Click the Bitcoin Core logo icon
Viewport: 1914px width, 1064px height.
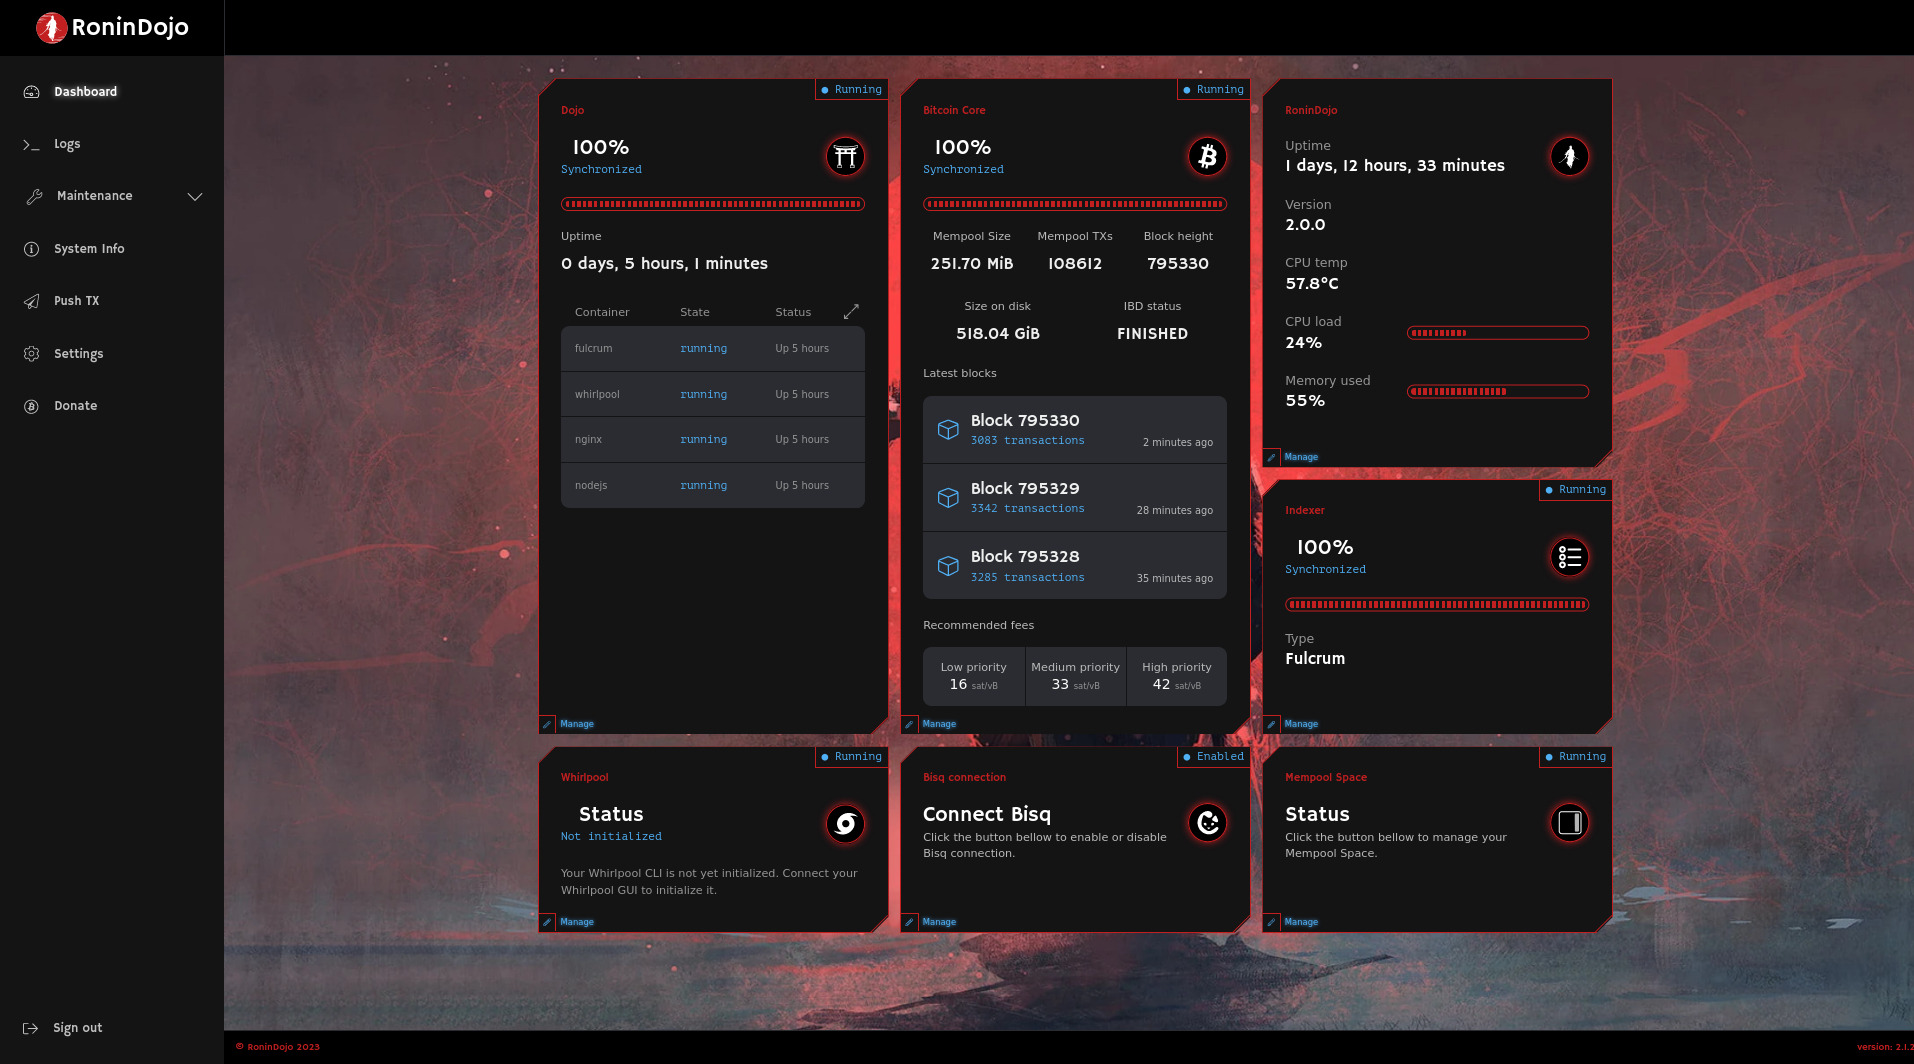1207,156
